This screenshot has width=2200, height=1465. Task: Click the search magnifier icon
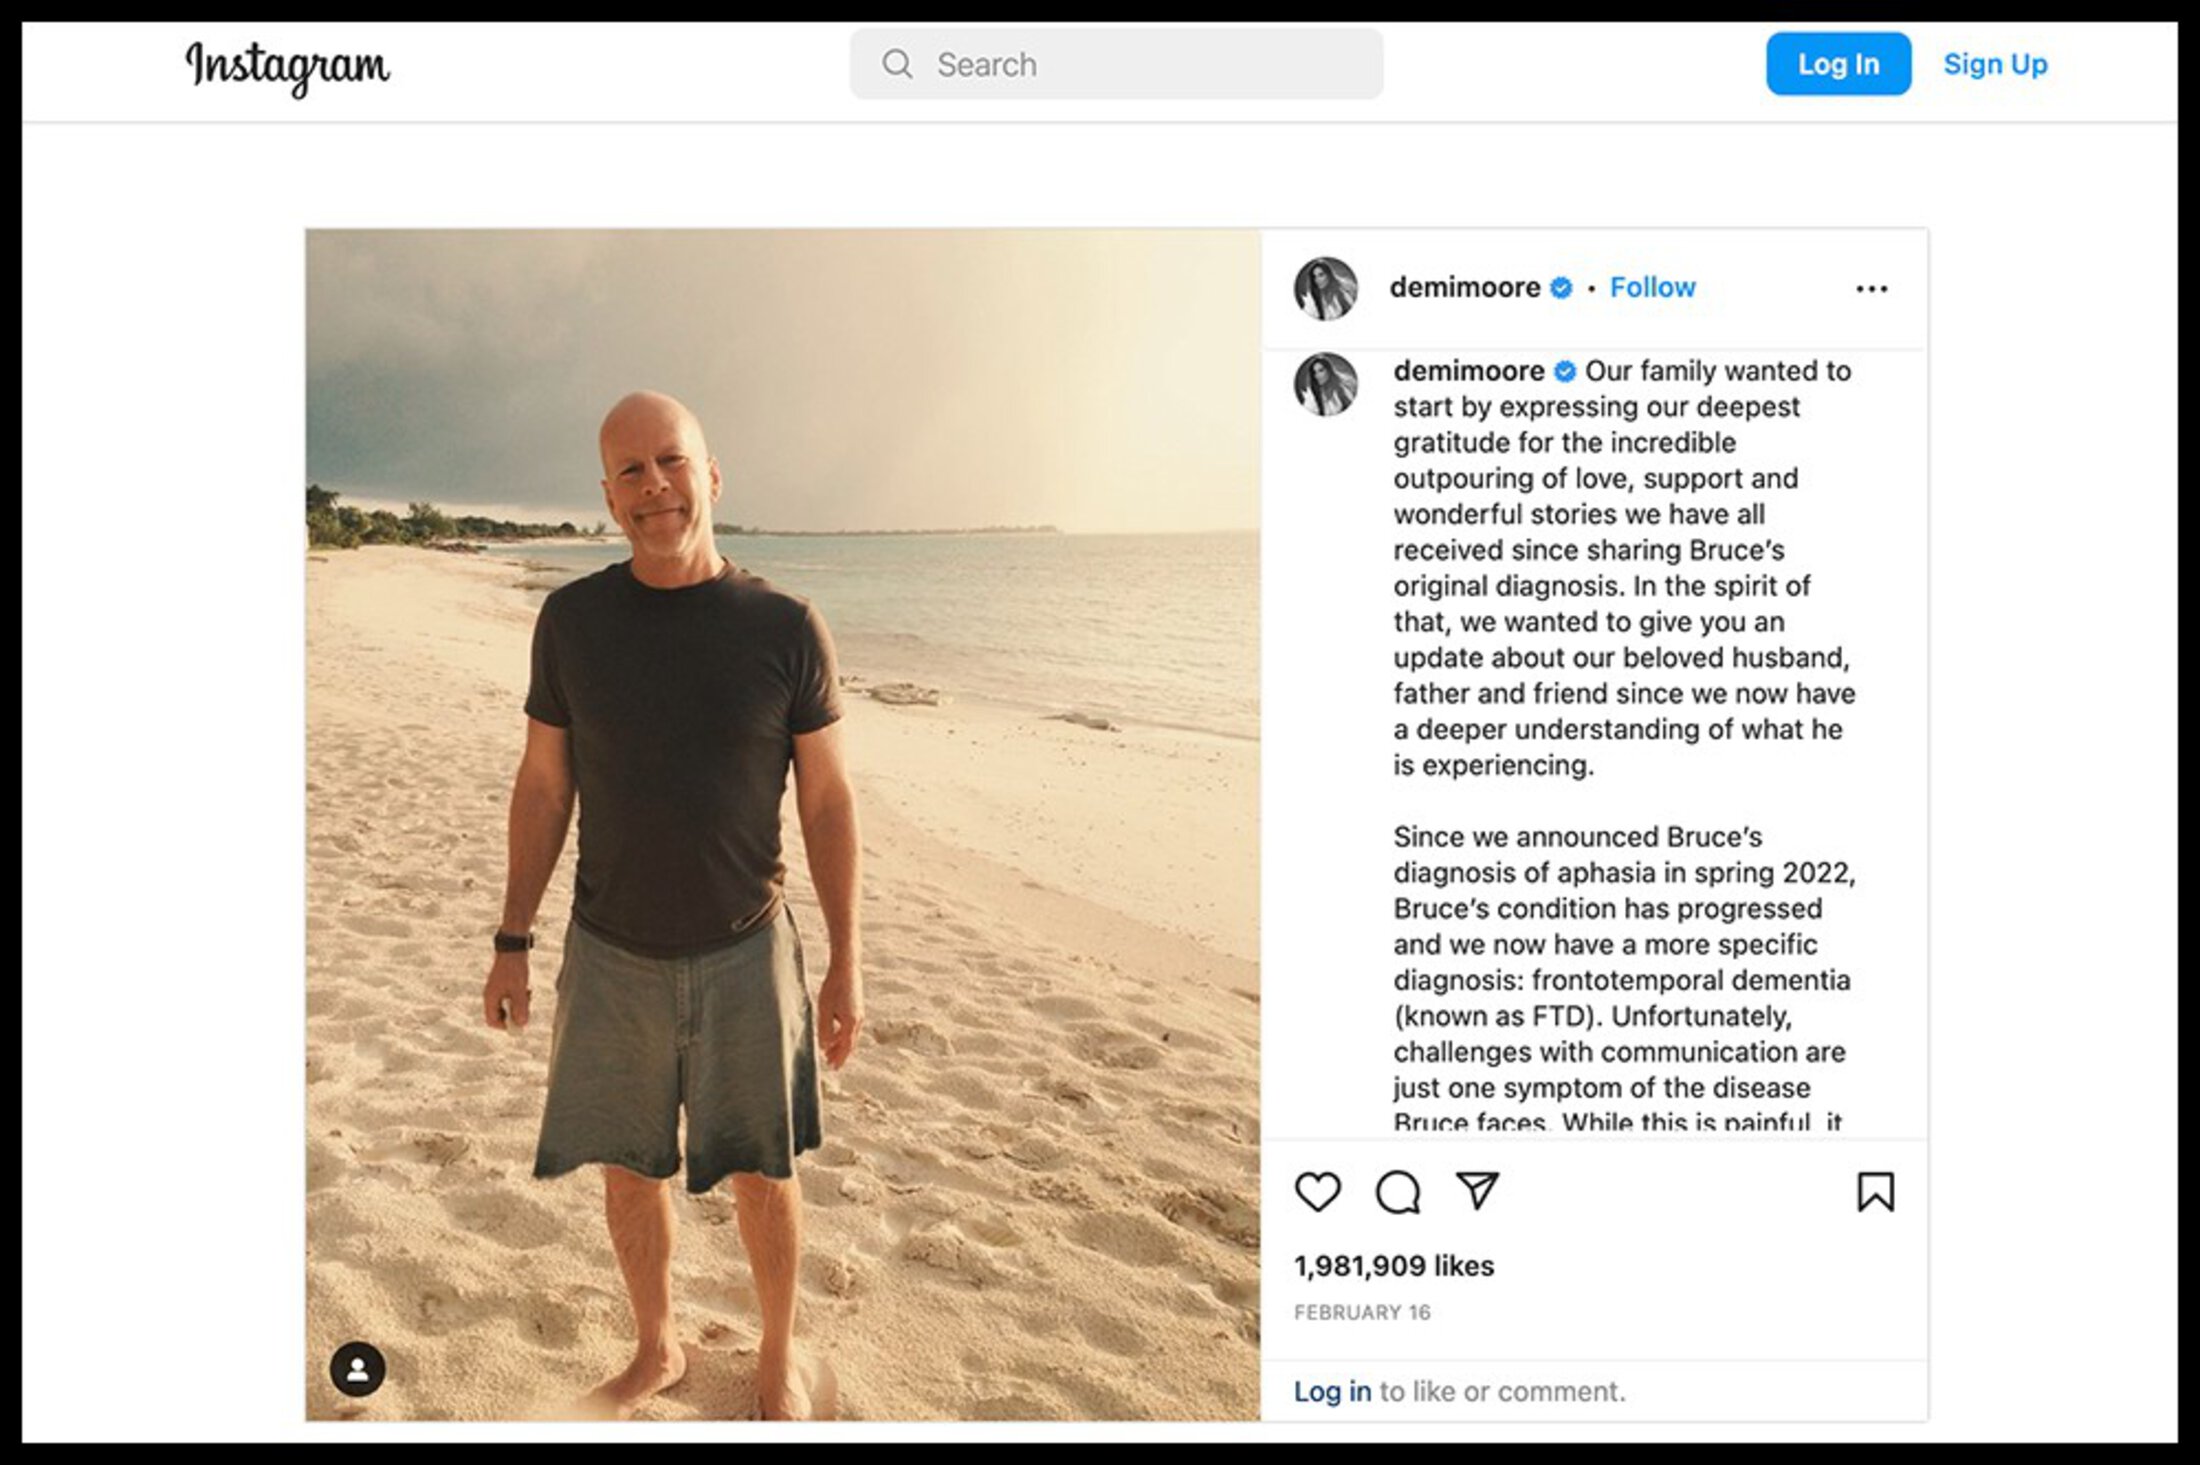point(897,65)
